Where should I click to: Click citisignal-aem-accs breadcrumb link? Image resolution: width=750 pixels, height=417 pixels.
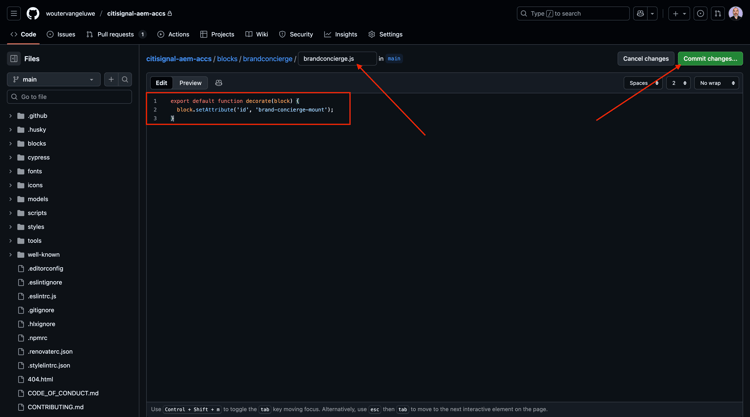(178, 59)
